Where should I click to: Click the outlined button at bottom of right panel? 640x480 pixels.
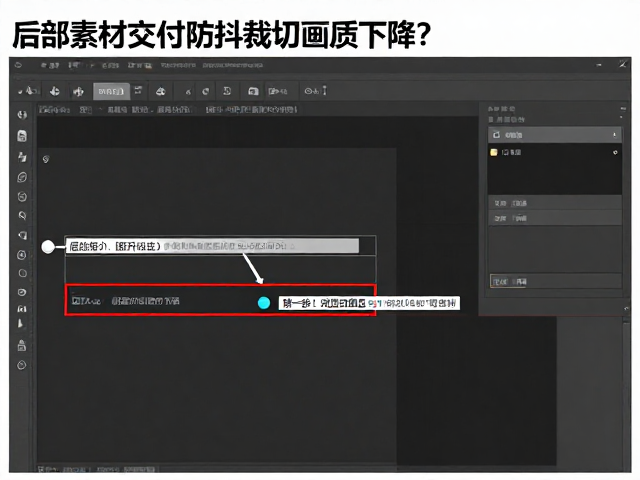pos(510,282)
